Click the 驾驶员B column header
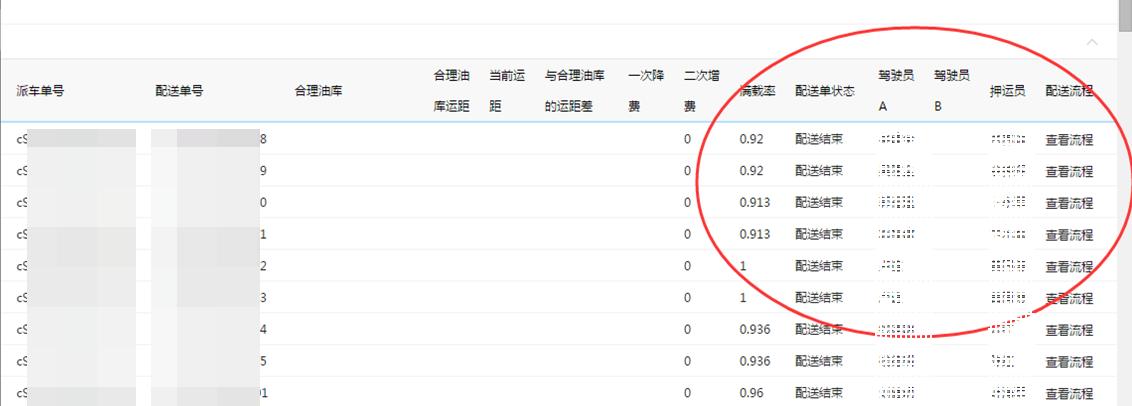Viewport: 1132px width, 406px height. 952,91
